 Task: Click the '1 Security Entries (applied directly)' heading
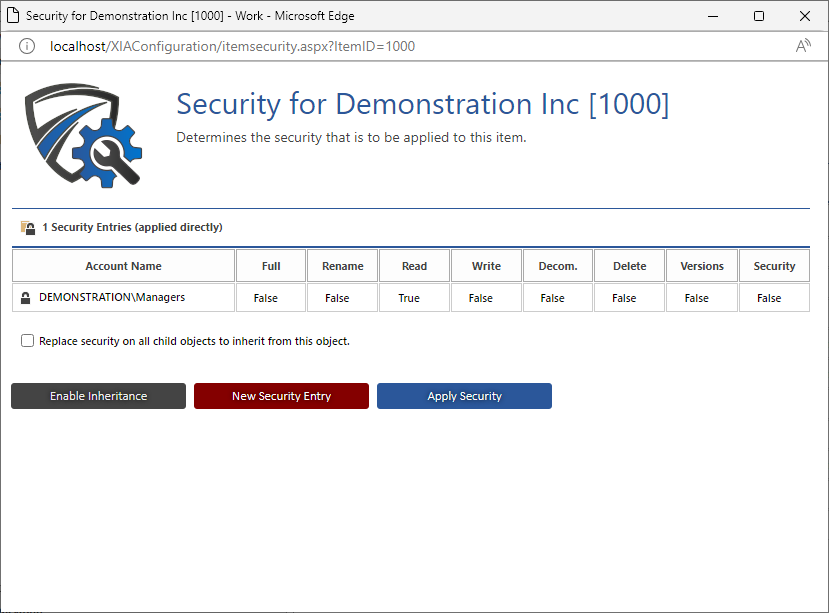coord(132,227)
